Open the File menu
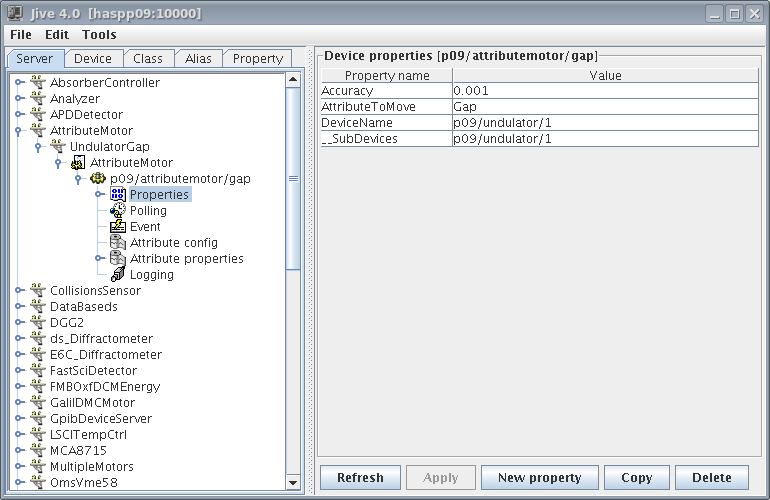Image resolution: width=770 pixels, height=500 pixels. pyautogui.click(x=21, y=35)
